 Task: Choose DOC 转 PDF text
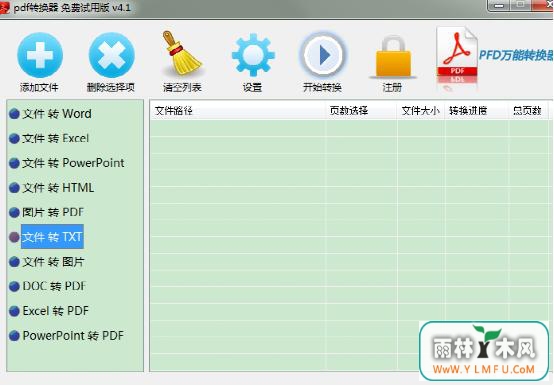[54, 286]
